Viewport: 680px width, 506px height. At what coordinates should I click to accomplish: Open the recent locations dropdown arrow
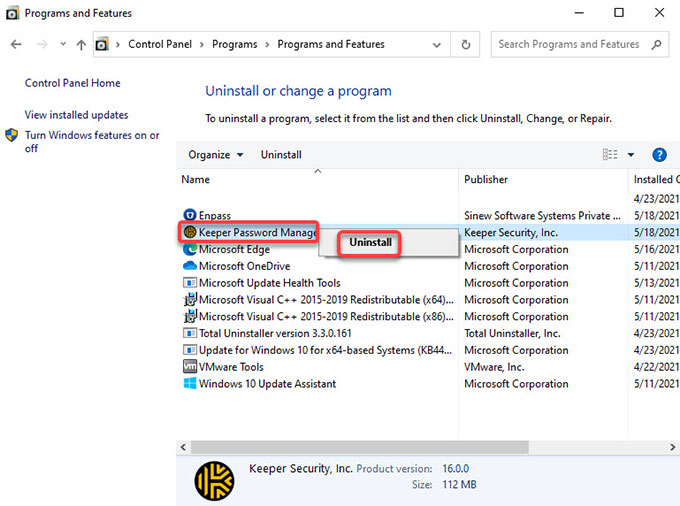pos(63,44)
